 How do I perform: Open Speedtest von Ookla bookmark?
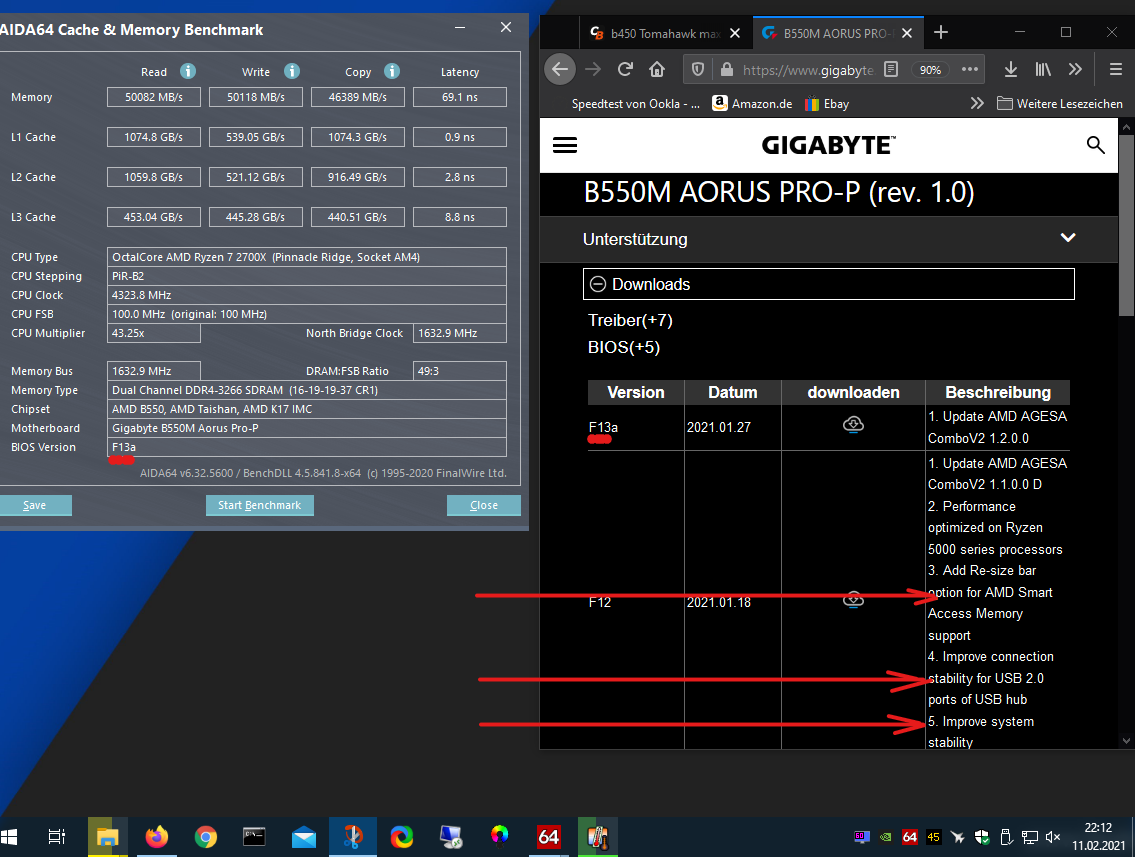click(636, 104)
